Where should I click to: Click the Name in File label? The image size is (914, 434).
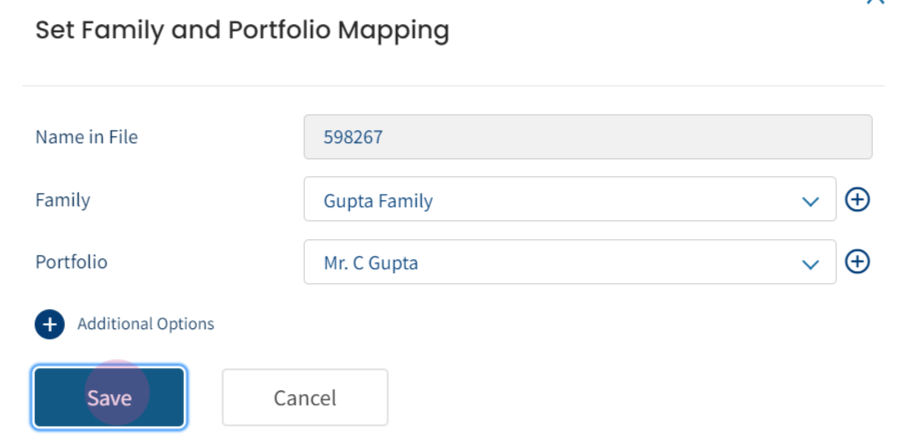[86, 137]
